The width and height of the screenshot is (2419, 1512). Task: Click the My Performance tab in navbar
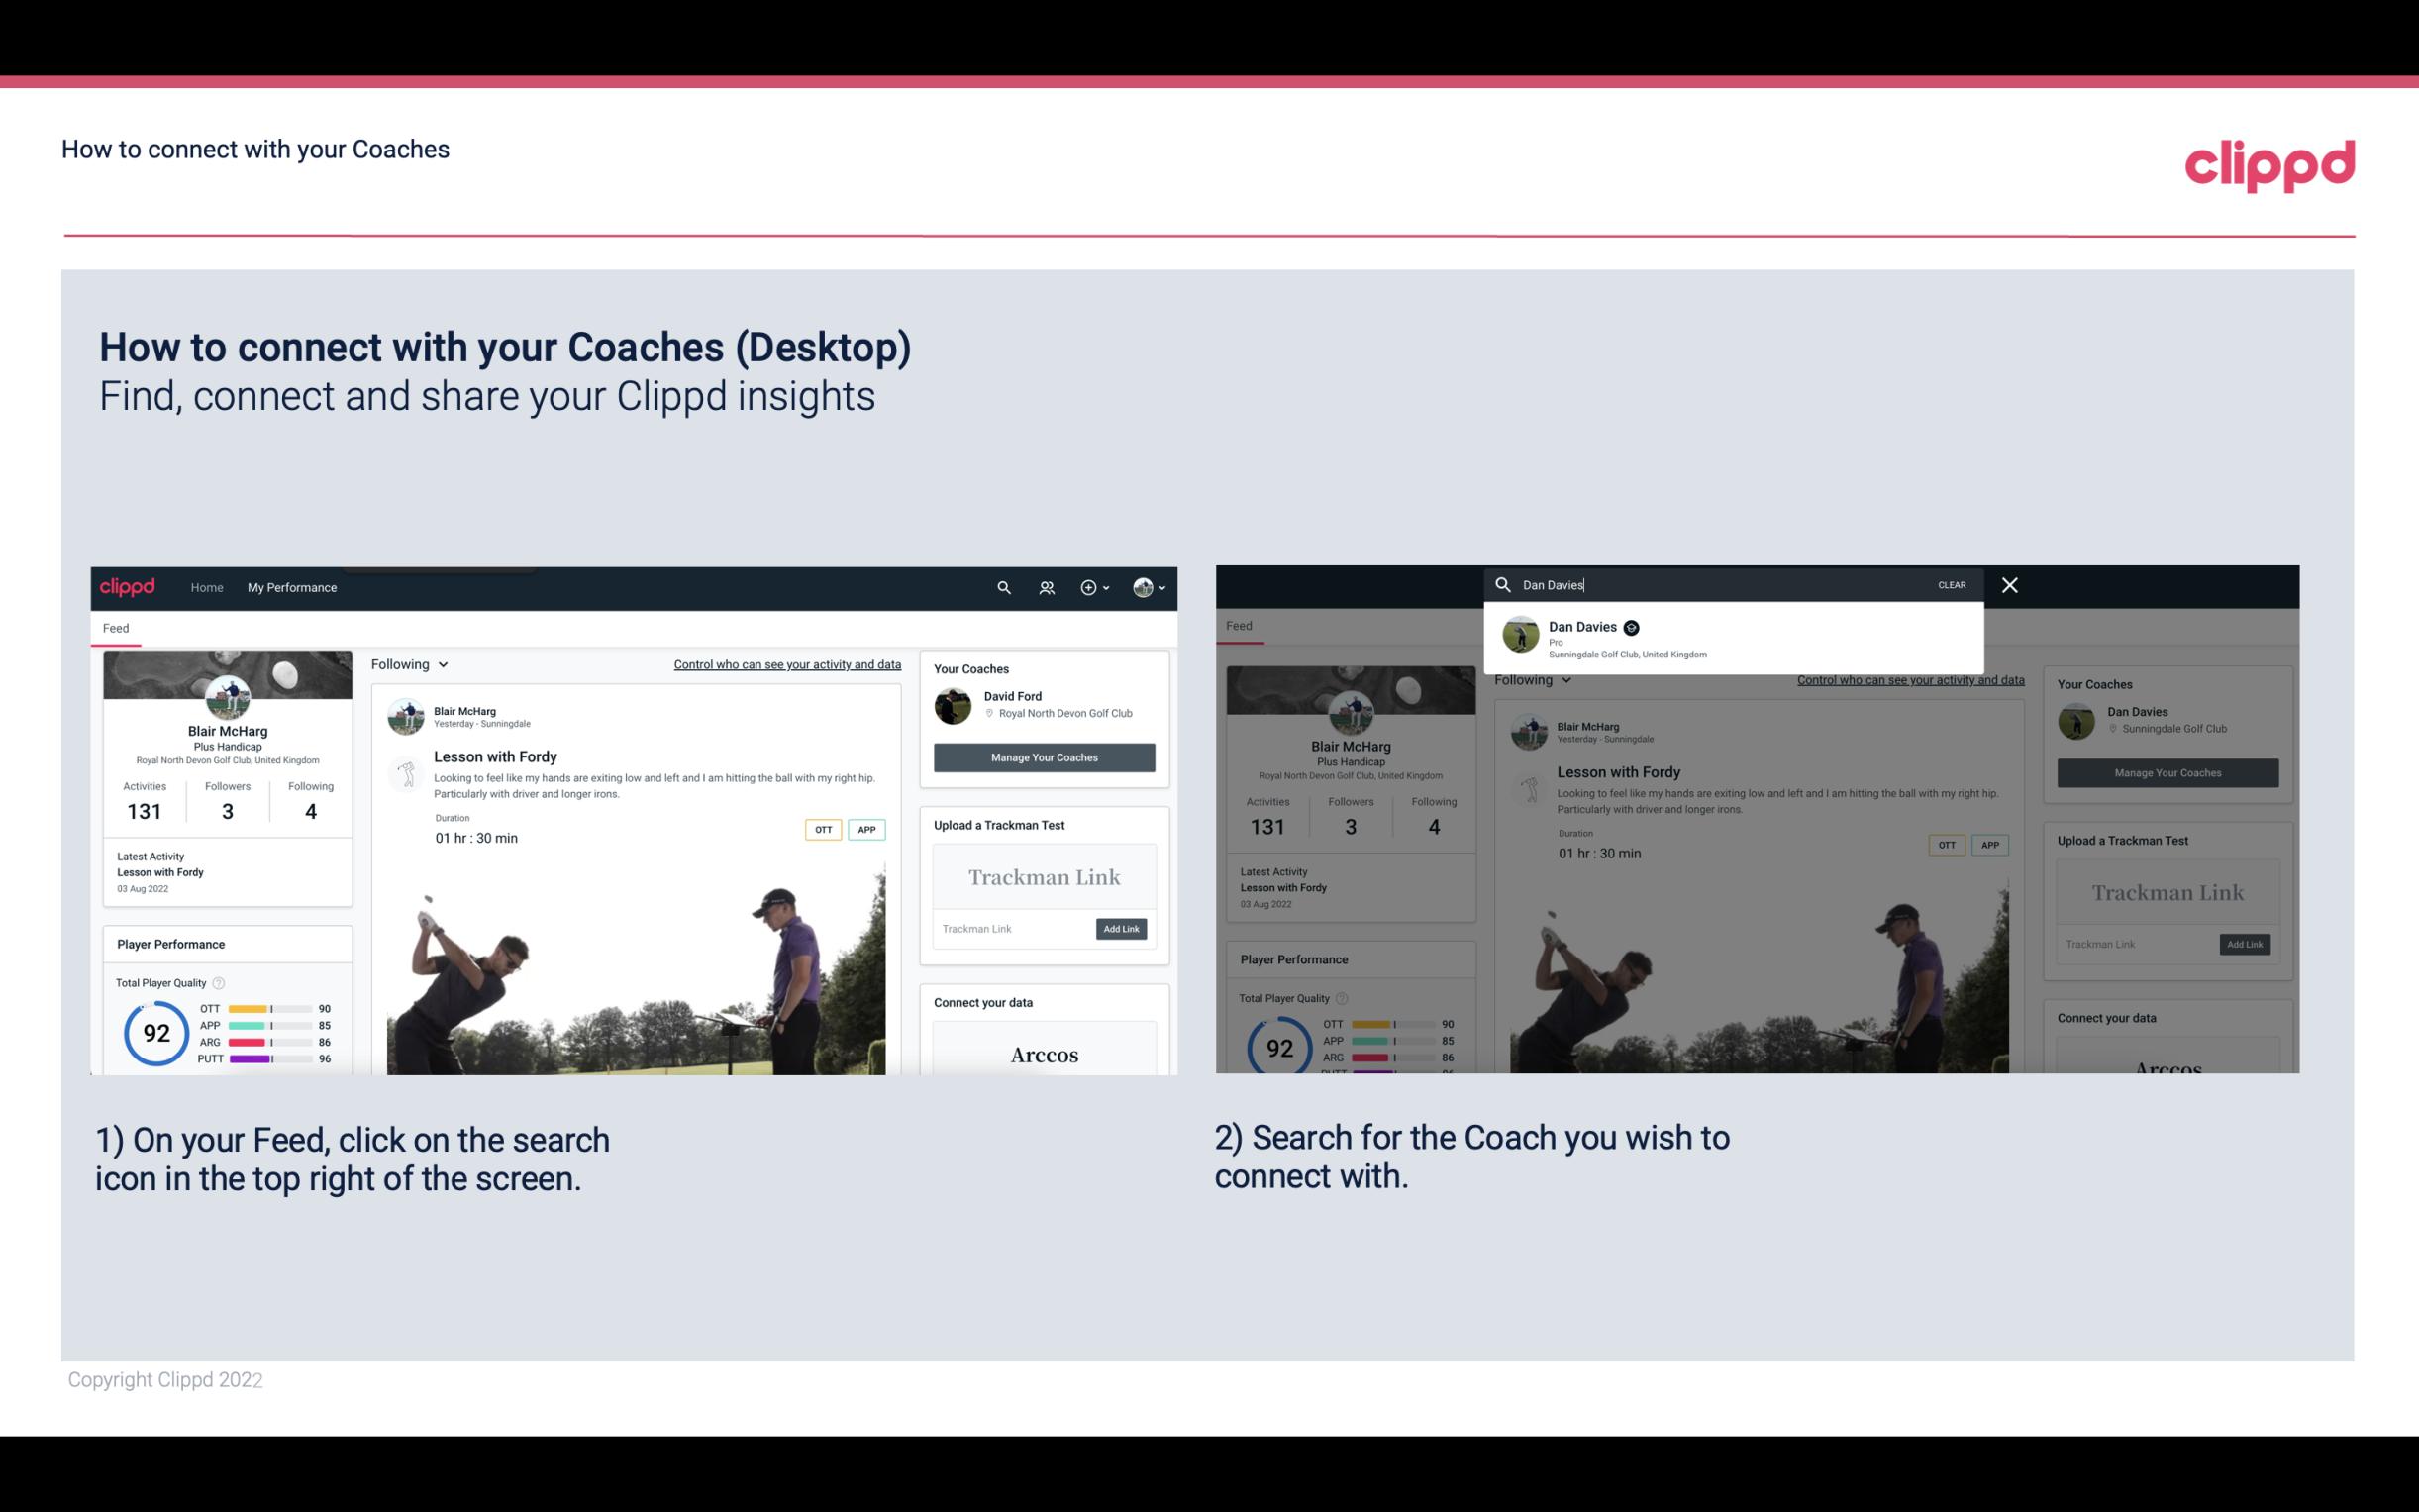[291, 587]
